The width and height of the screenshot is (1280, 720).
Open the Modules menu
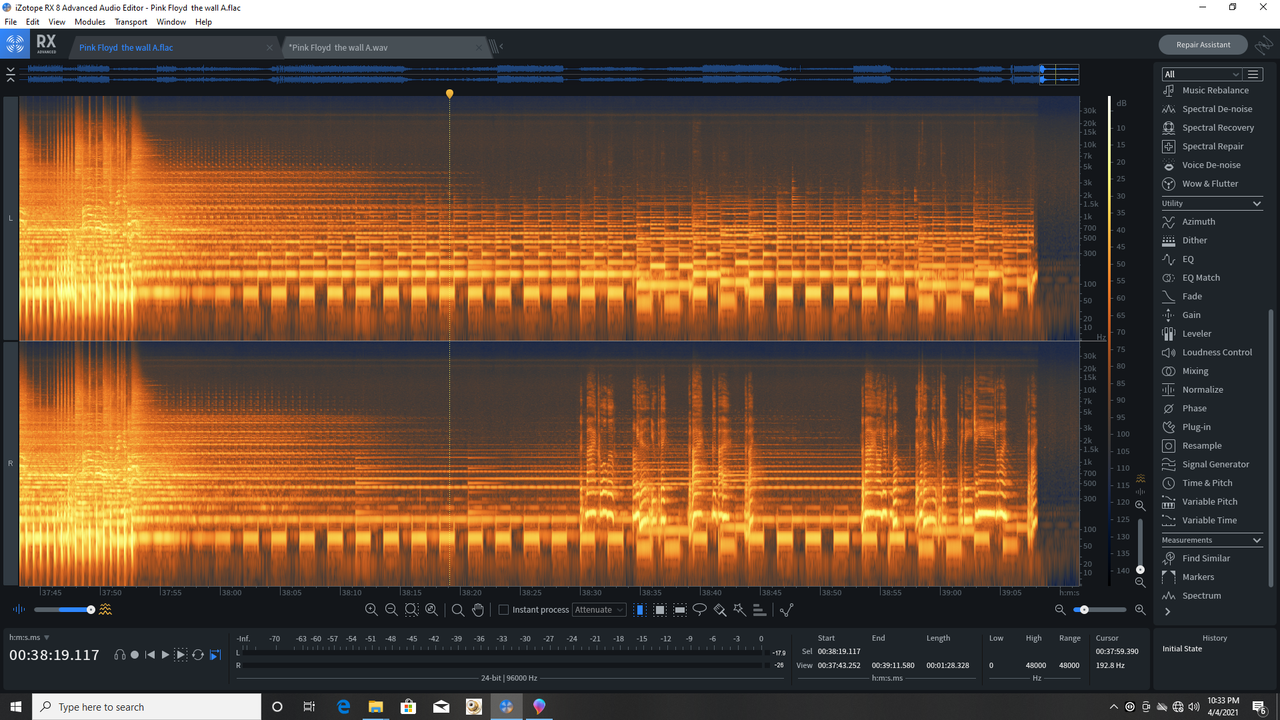(90, 21)
